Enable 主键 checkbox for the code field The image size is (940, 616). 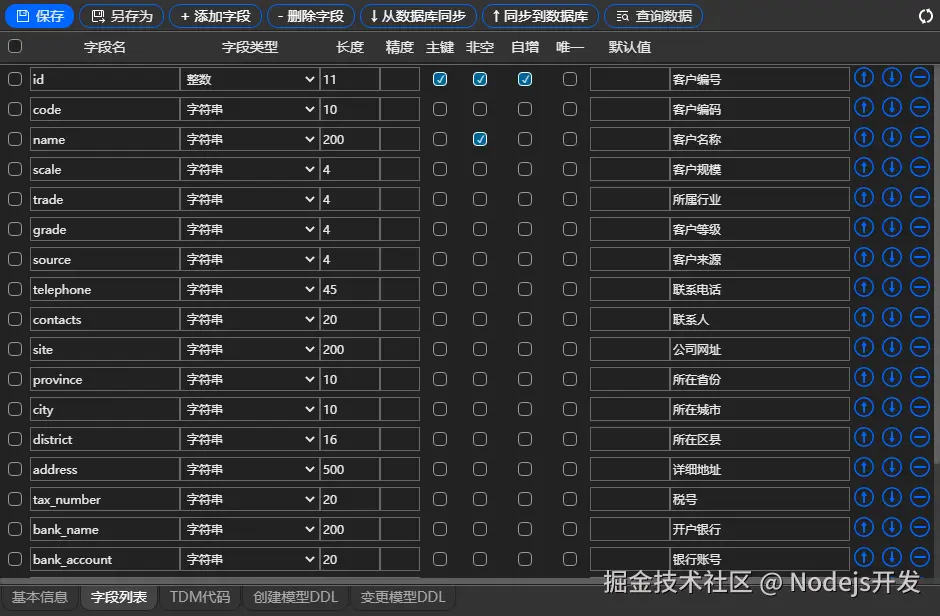point(439,108)
